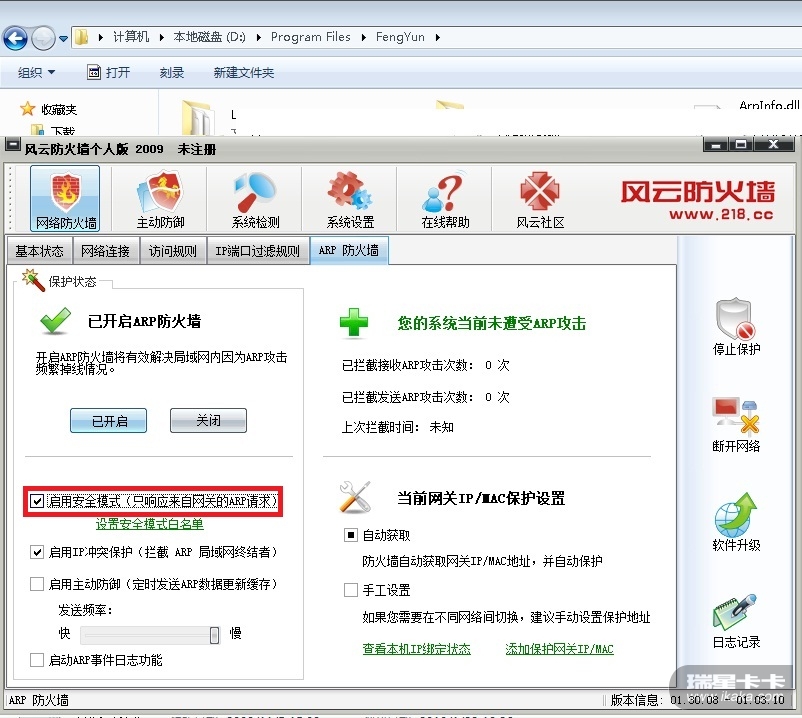Click the send frequency slider track
Image resolution: width=802 pixels, height=718 pixels.
(x=150, y=635)
